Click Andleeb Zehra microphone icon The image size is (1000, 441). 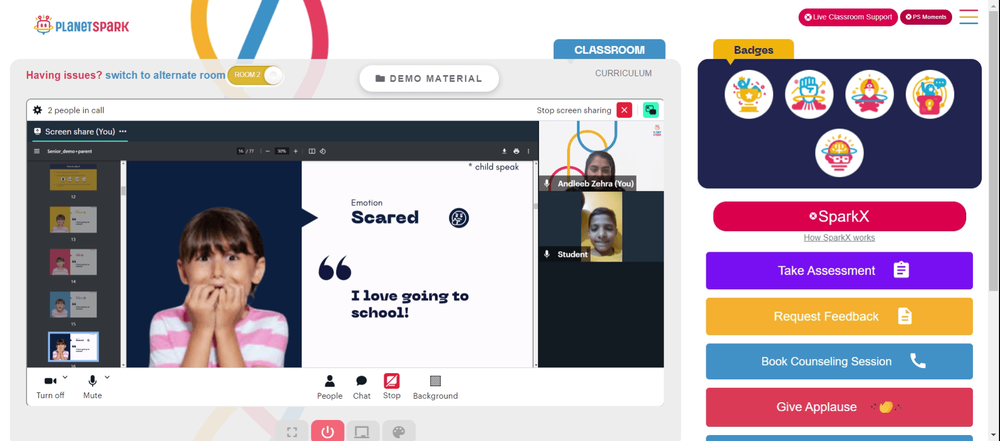pos(547,183)
